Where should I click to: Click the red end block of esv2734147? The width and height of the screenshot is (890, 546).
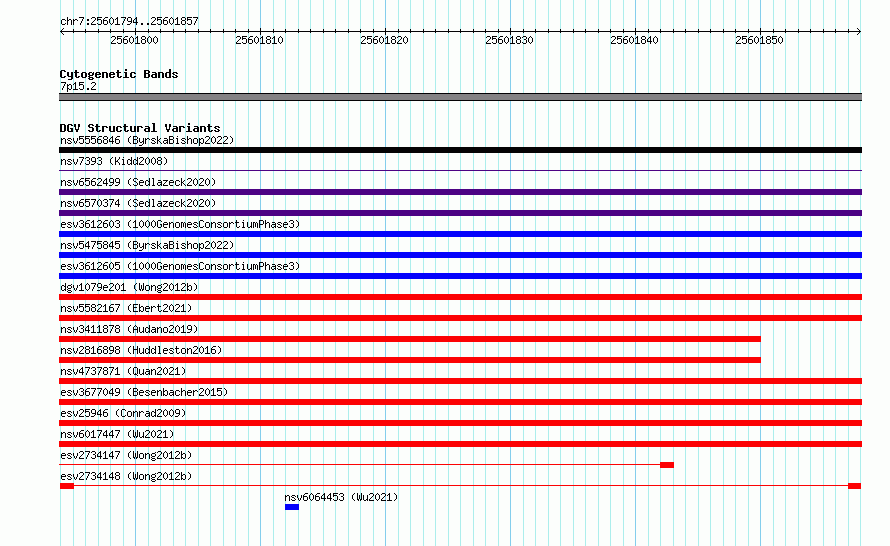pos(667,465)
